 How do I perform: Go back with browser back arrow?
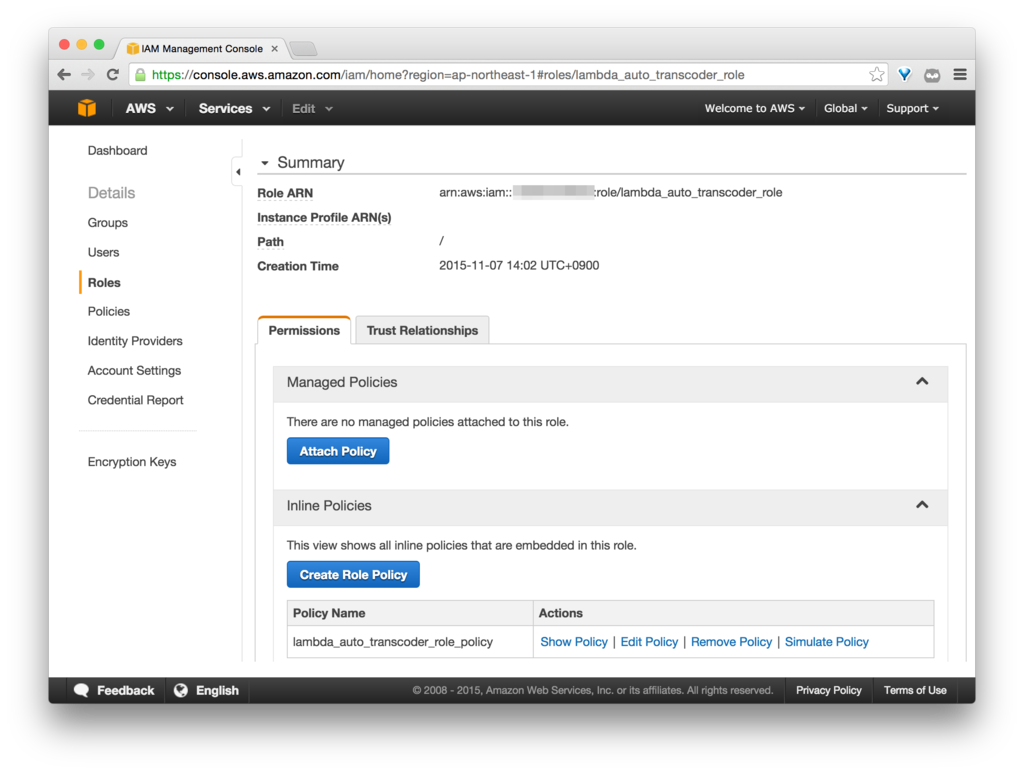pos(64,74)
